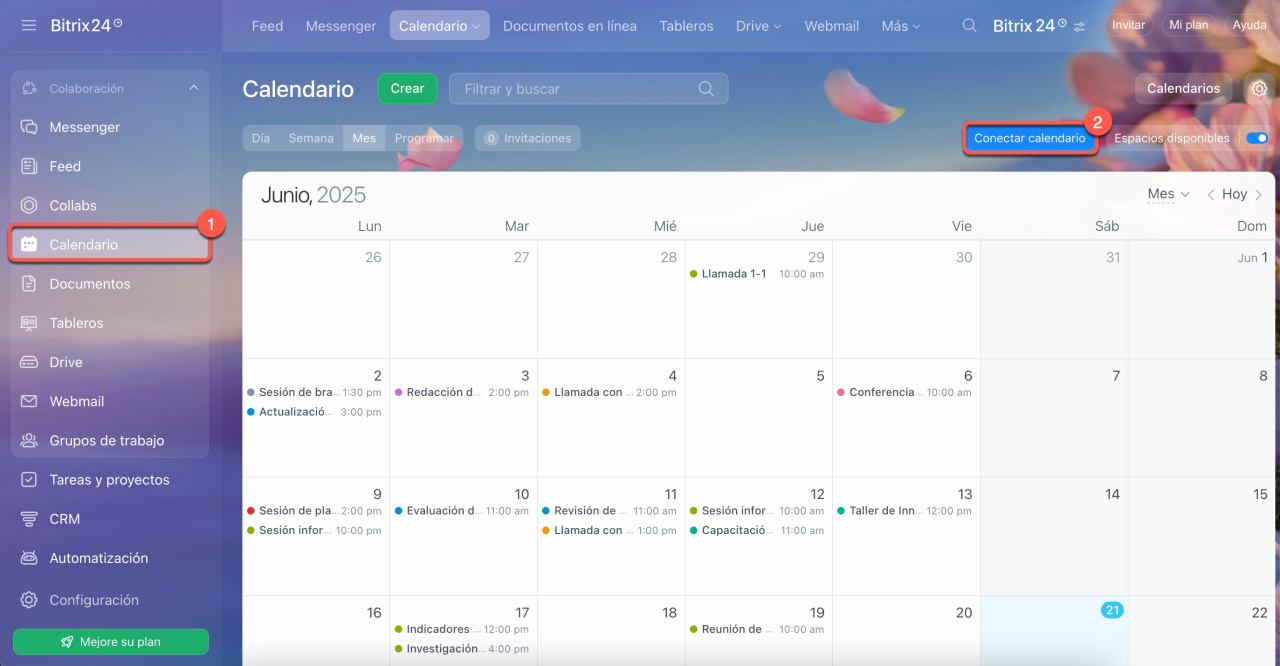Open Configuración in the sidebar

click(x=110, y=600)
